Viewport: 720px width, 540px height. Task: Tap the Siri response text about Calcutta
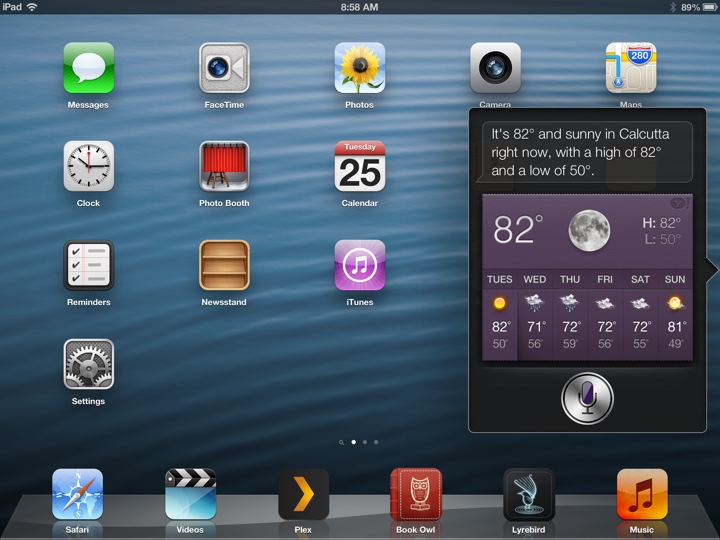pos(580,152)
